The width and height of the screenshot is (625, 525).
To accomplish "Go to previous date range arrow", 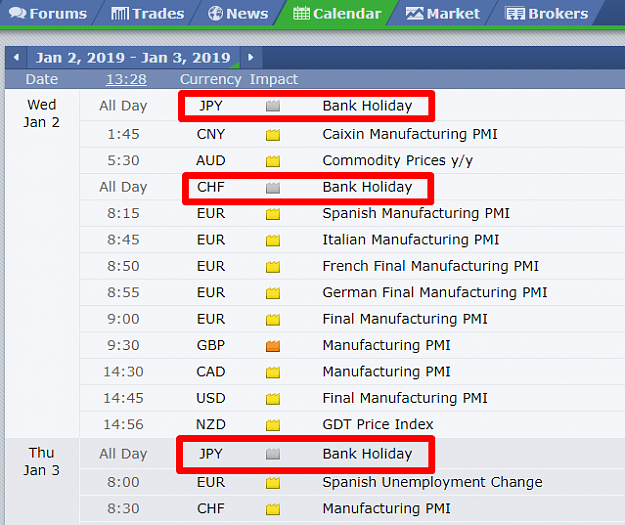I will click(x=16, y=57).
